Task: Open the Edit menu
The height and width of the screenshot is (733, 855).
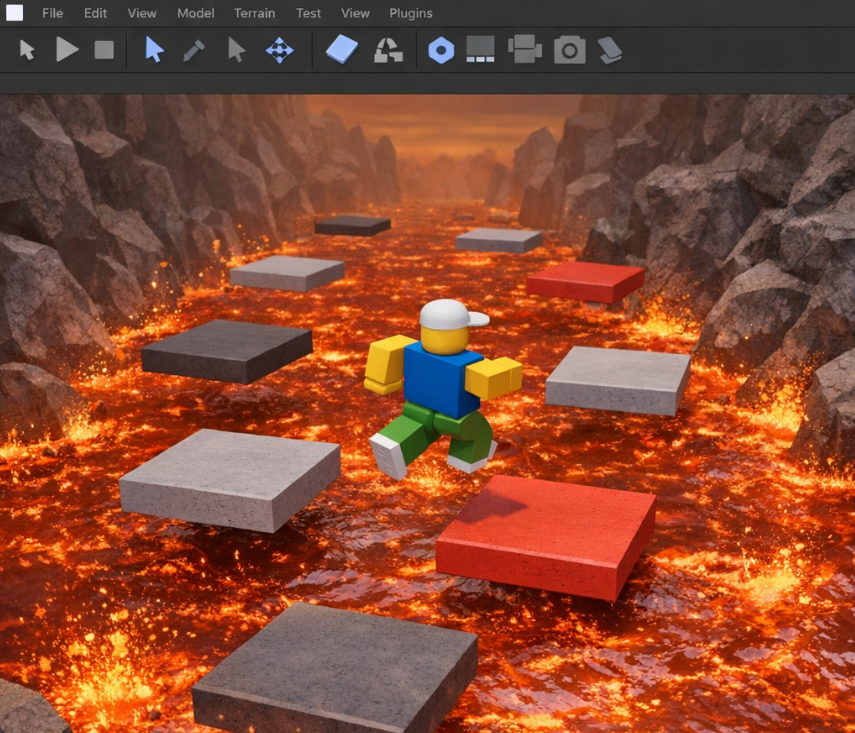Action: (95, 13)
